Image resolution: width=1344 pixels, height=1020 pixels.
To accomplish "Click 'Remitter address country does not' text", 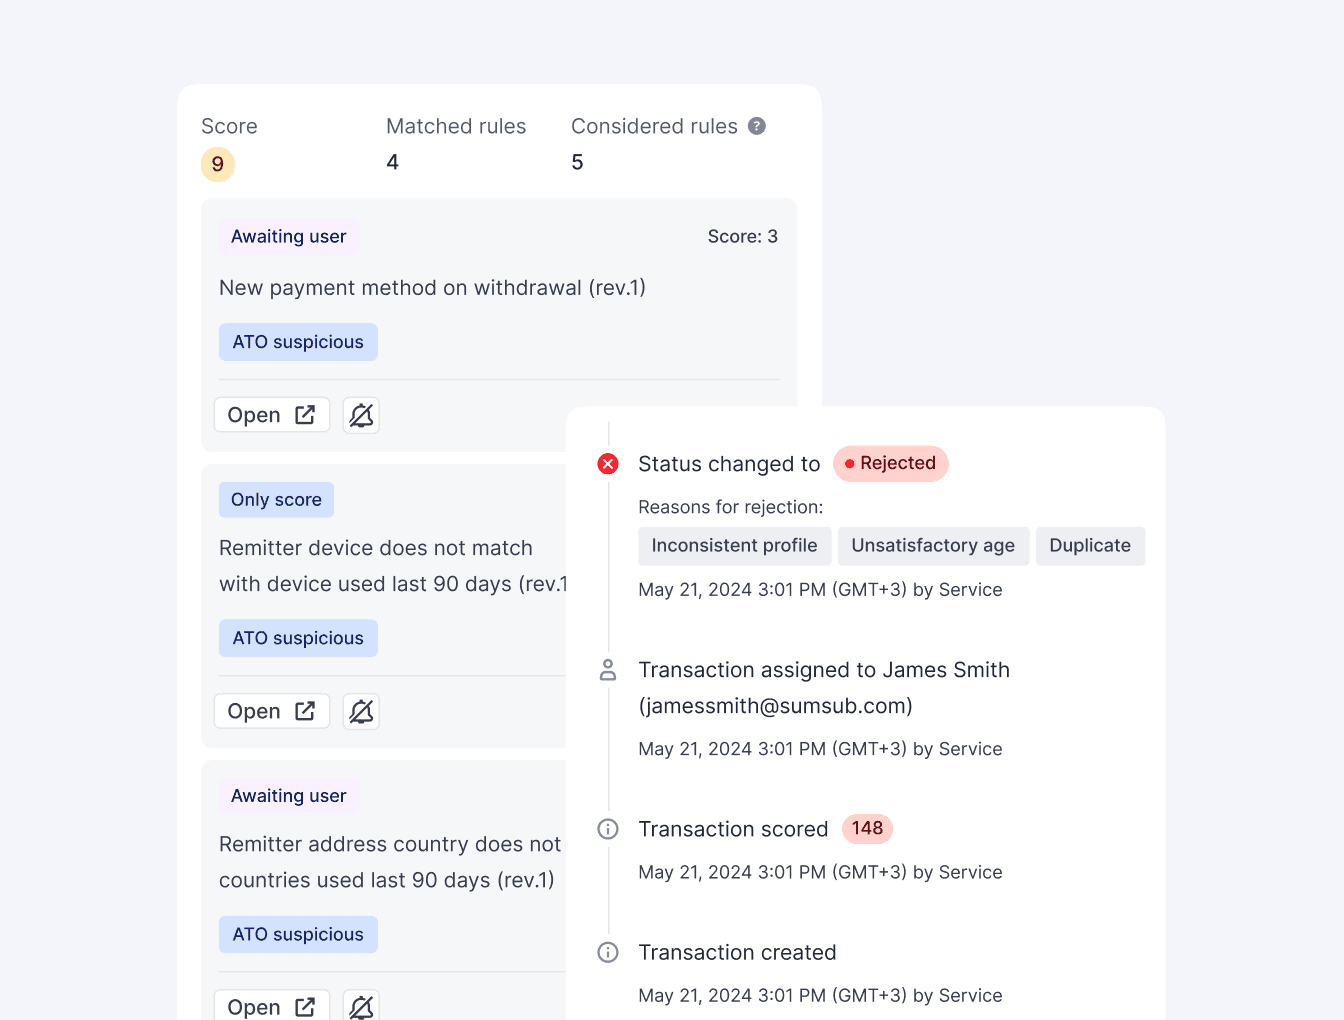I will pos(390,844).
